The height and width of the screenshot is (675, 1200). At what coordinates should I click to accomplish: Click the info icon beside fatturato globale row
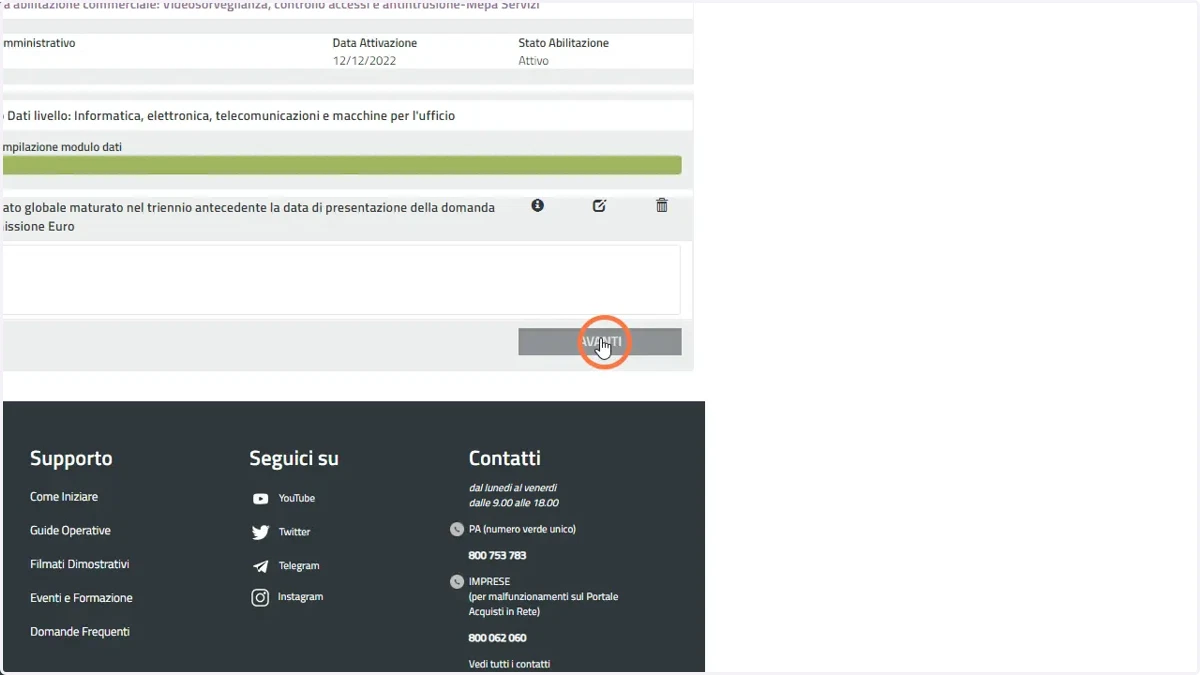coord(538,205)
